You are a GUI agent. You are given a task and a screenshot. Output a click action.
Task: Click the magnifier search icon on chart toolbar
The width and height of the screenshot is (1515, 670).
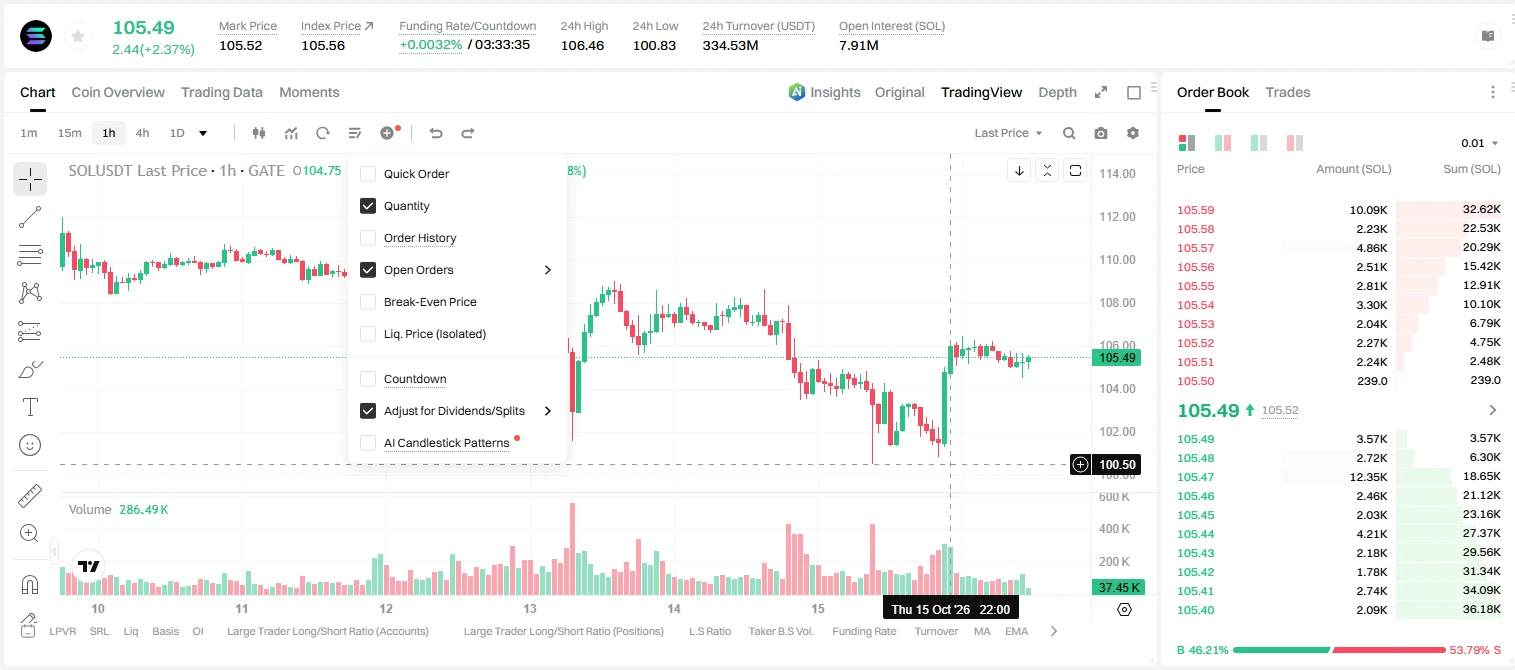(x=1069, y=133)
